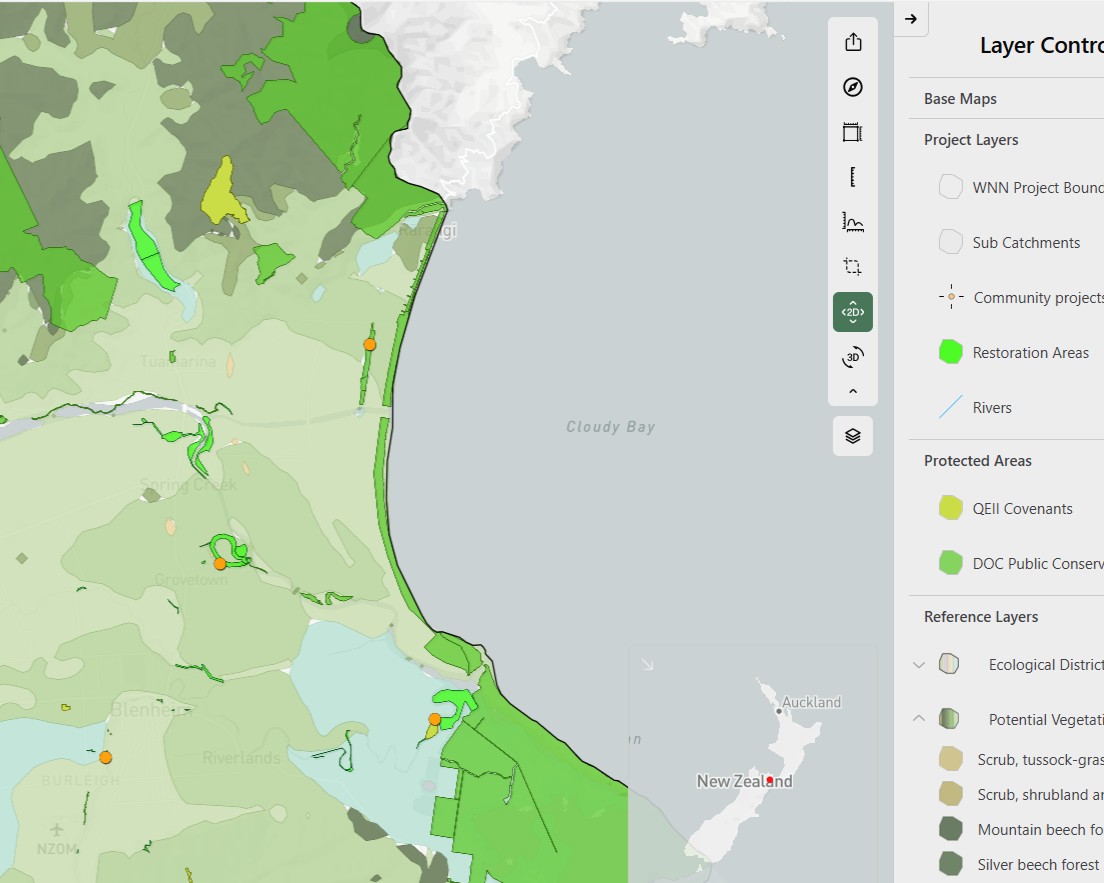The width and height of the screenshot is (1104, 883).
Task: Click the orange project marker north of Riverlands
Action: click(x=434, y=719)
